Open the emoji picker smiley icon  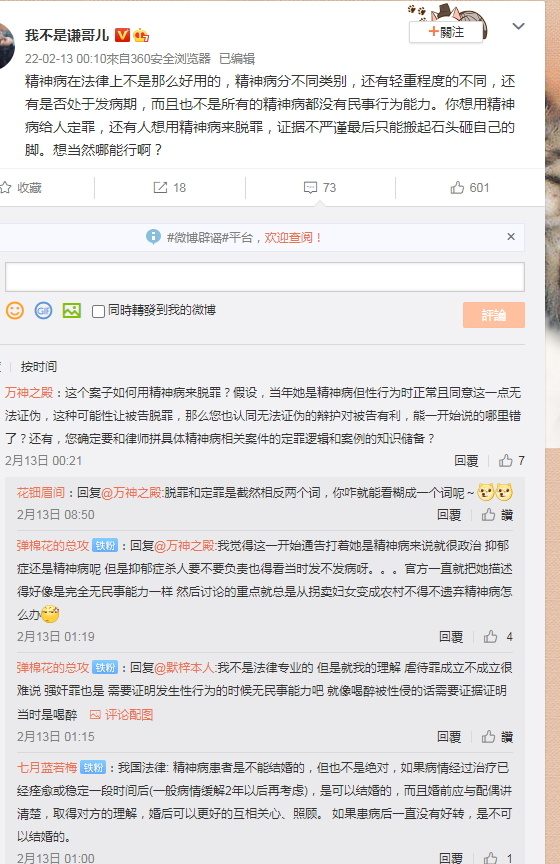coord(15,310)
